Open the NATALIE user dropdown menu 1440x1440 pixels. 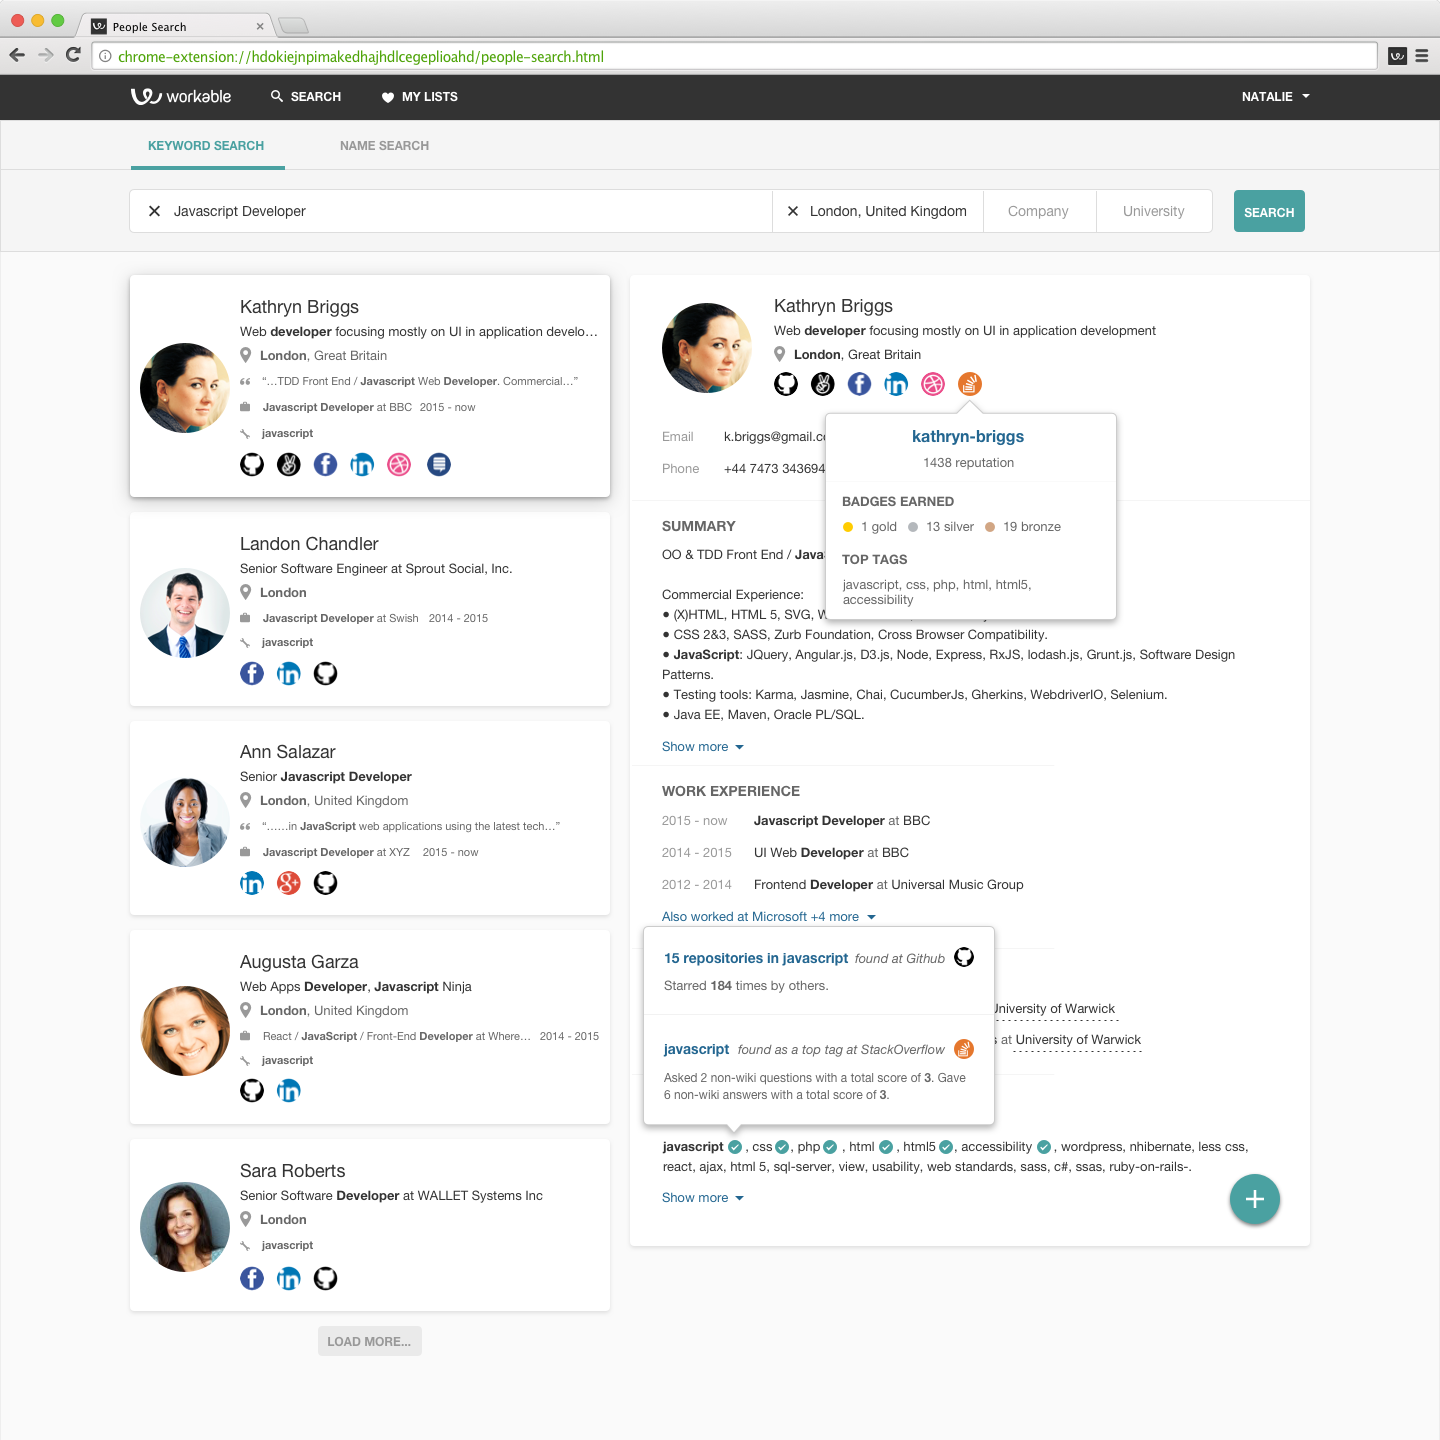point(1275,97)
